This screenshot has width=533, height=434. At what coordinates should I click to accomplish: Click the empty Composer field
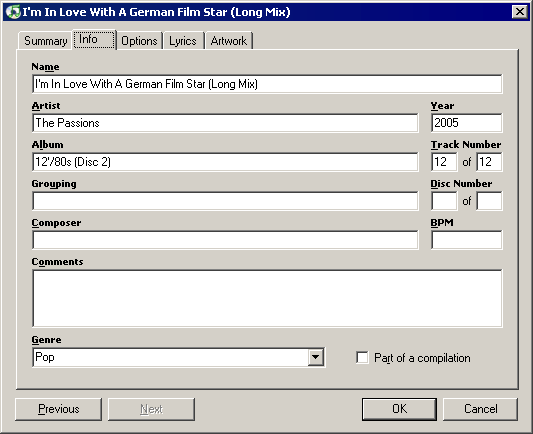pos(225,240)
